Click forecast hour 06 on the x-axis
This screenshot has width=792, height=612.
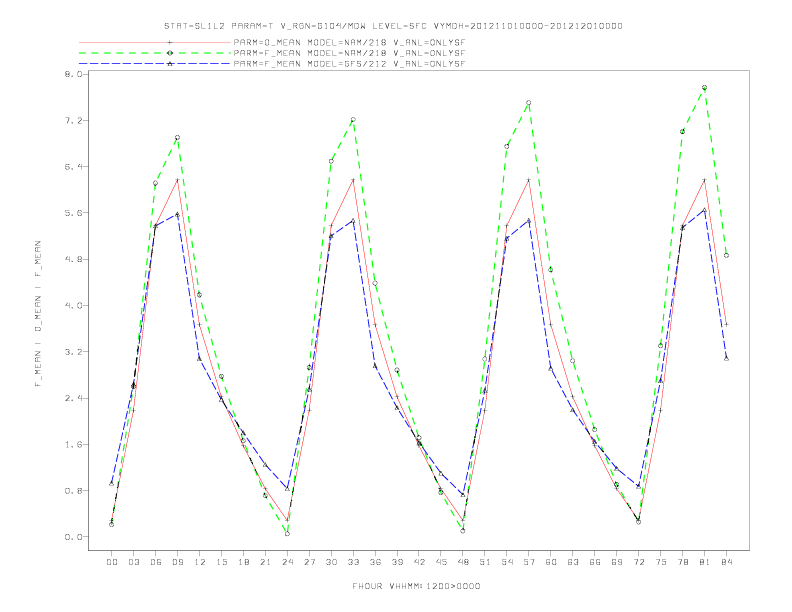click(x=156, y=562)
